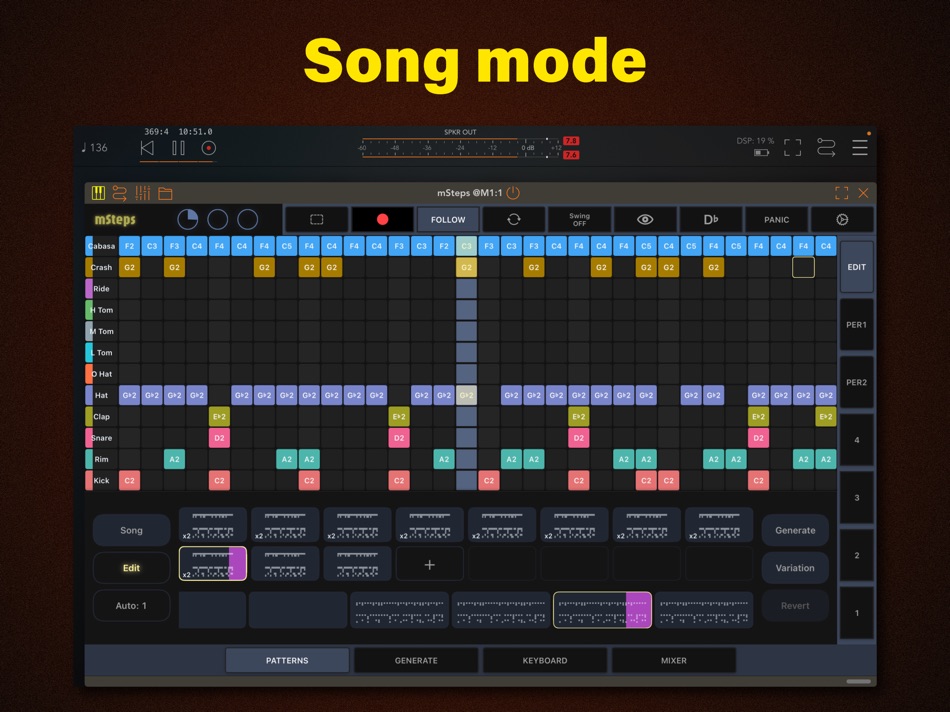Screen dimensions: 950x712
Task: Select the Kick track label
Action: pos(101,481)
